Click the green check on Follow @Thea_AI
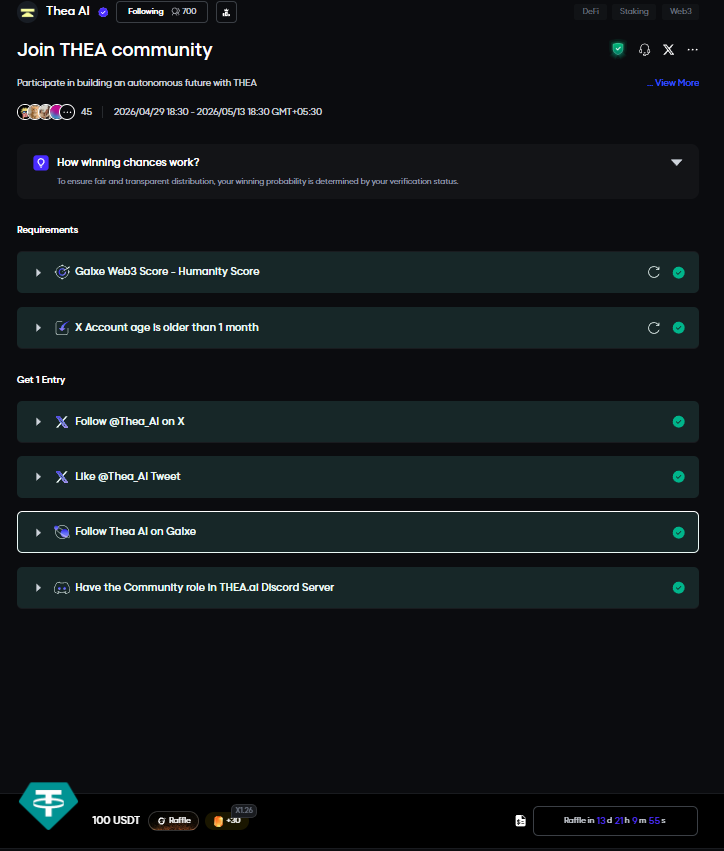The image size is (724, 851). pos(678,422)
